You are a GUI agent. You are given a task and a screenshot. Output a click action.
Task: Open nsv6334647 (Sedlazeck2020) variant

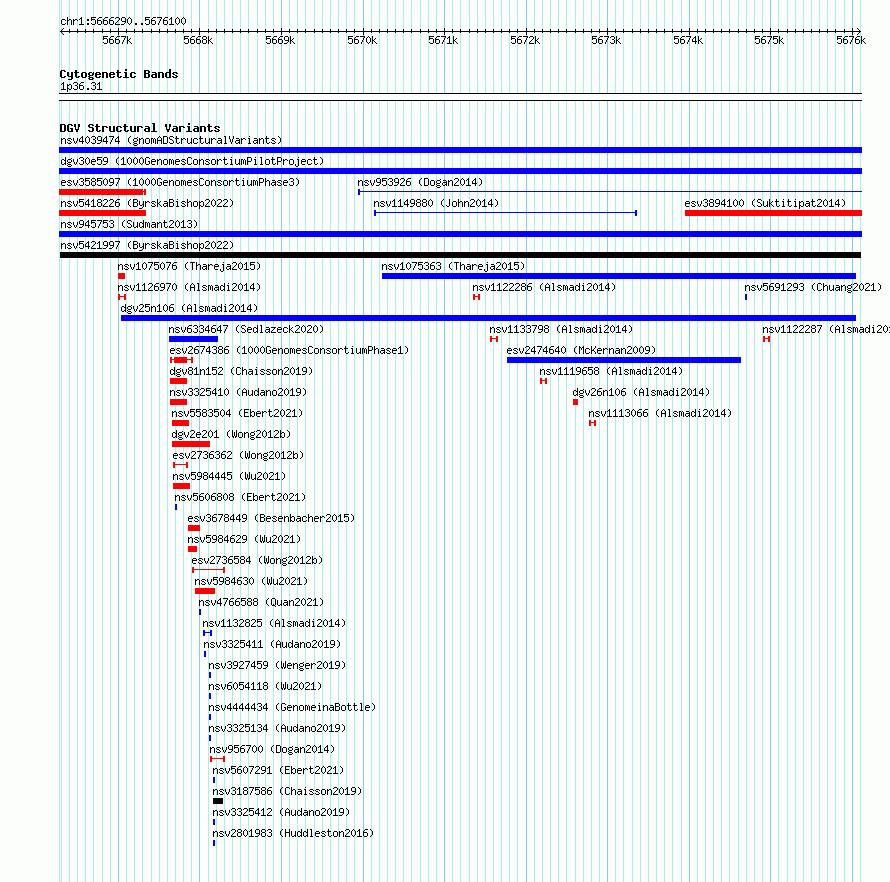pyautogui.click(x=246, y=329)
